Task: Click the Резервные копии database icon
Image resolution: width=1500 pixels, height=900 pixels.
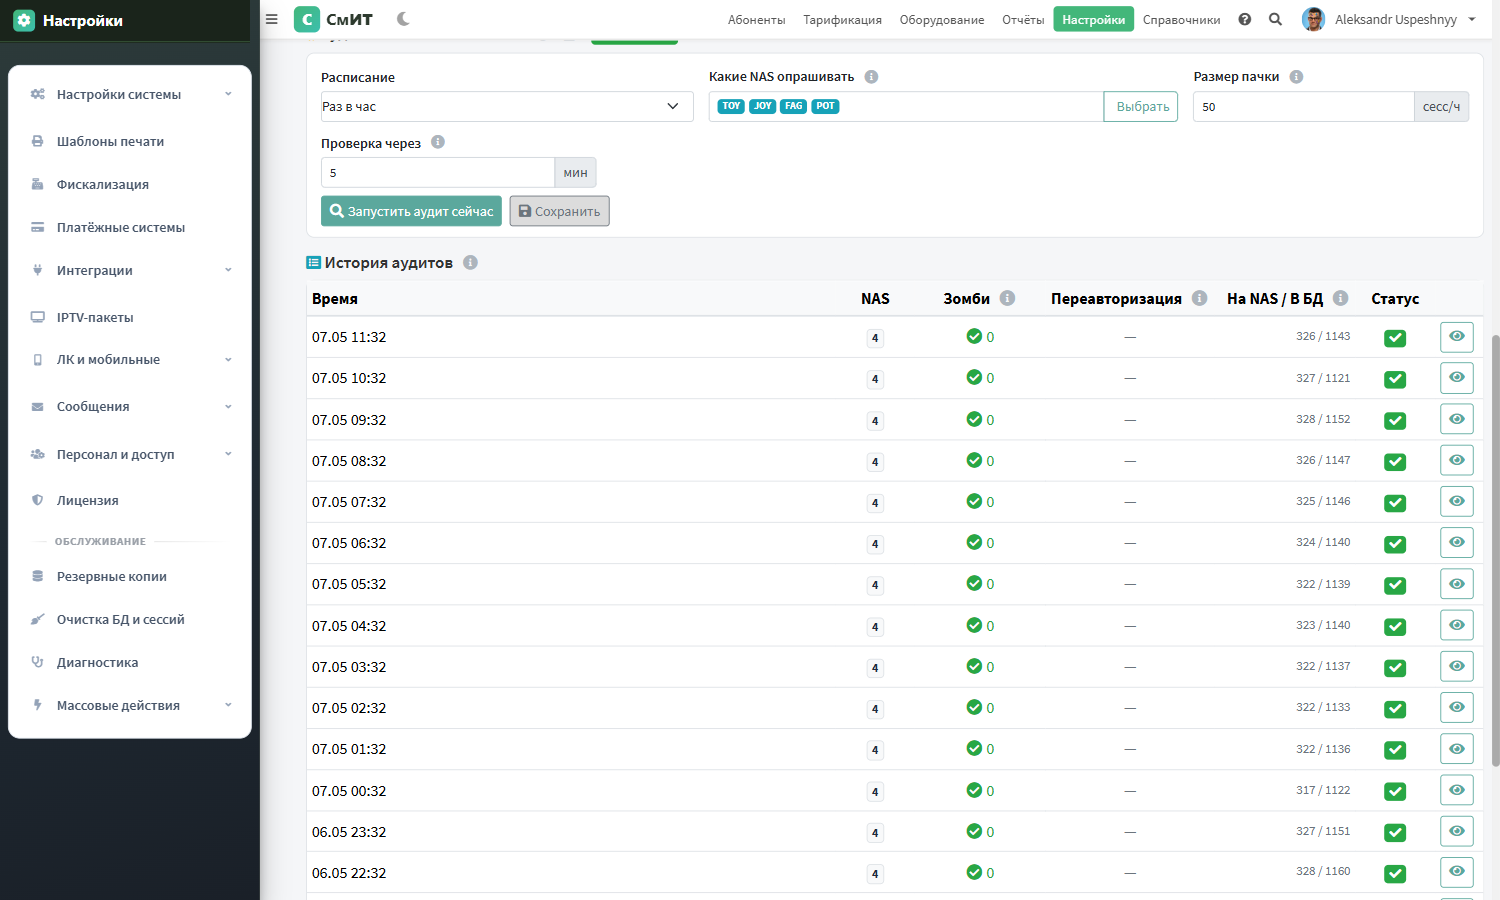Action: tap(37, 576)
